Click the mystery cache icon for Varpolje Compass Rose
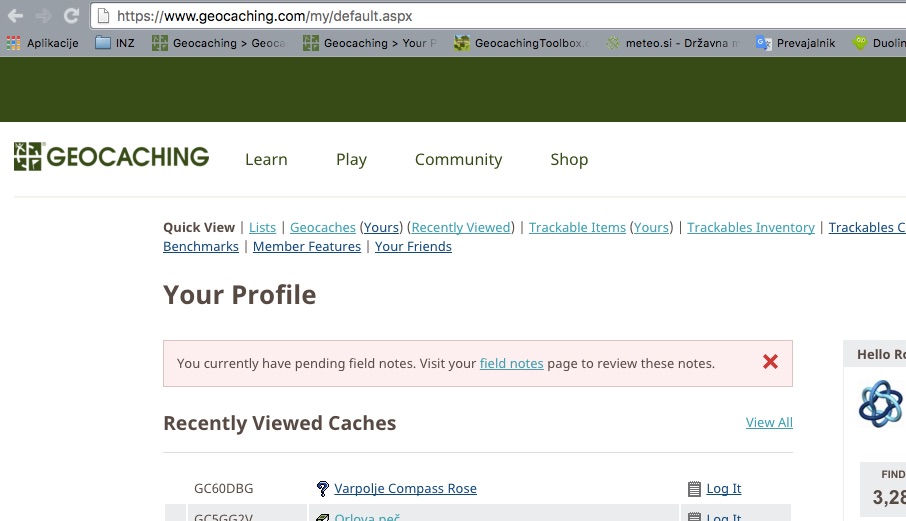 (x=322, y=489)
